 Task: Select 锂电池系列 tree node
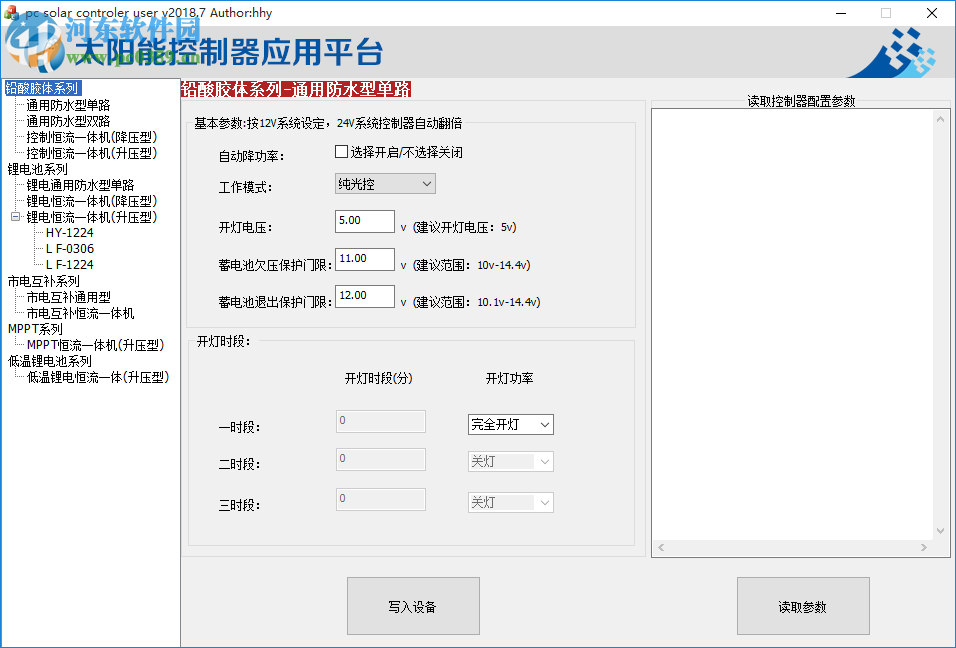[x=38, y=169]
